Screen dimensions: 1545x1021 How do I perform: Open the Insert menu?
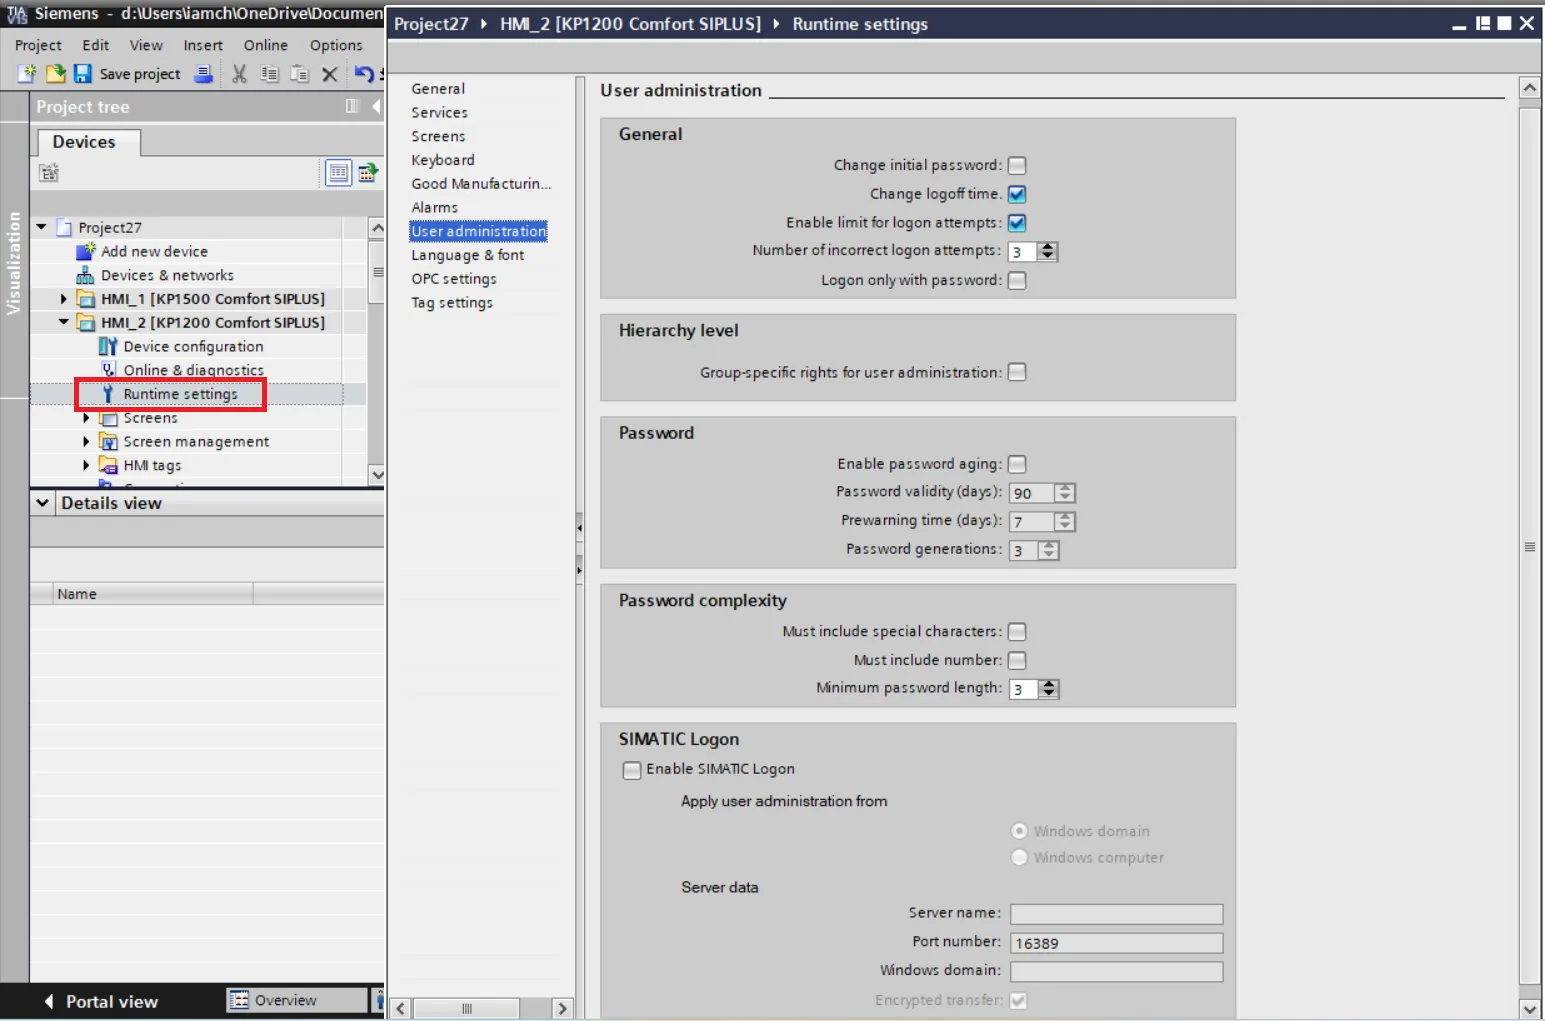[x=203, y=45]
